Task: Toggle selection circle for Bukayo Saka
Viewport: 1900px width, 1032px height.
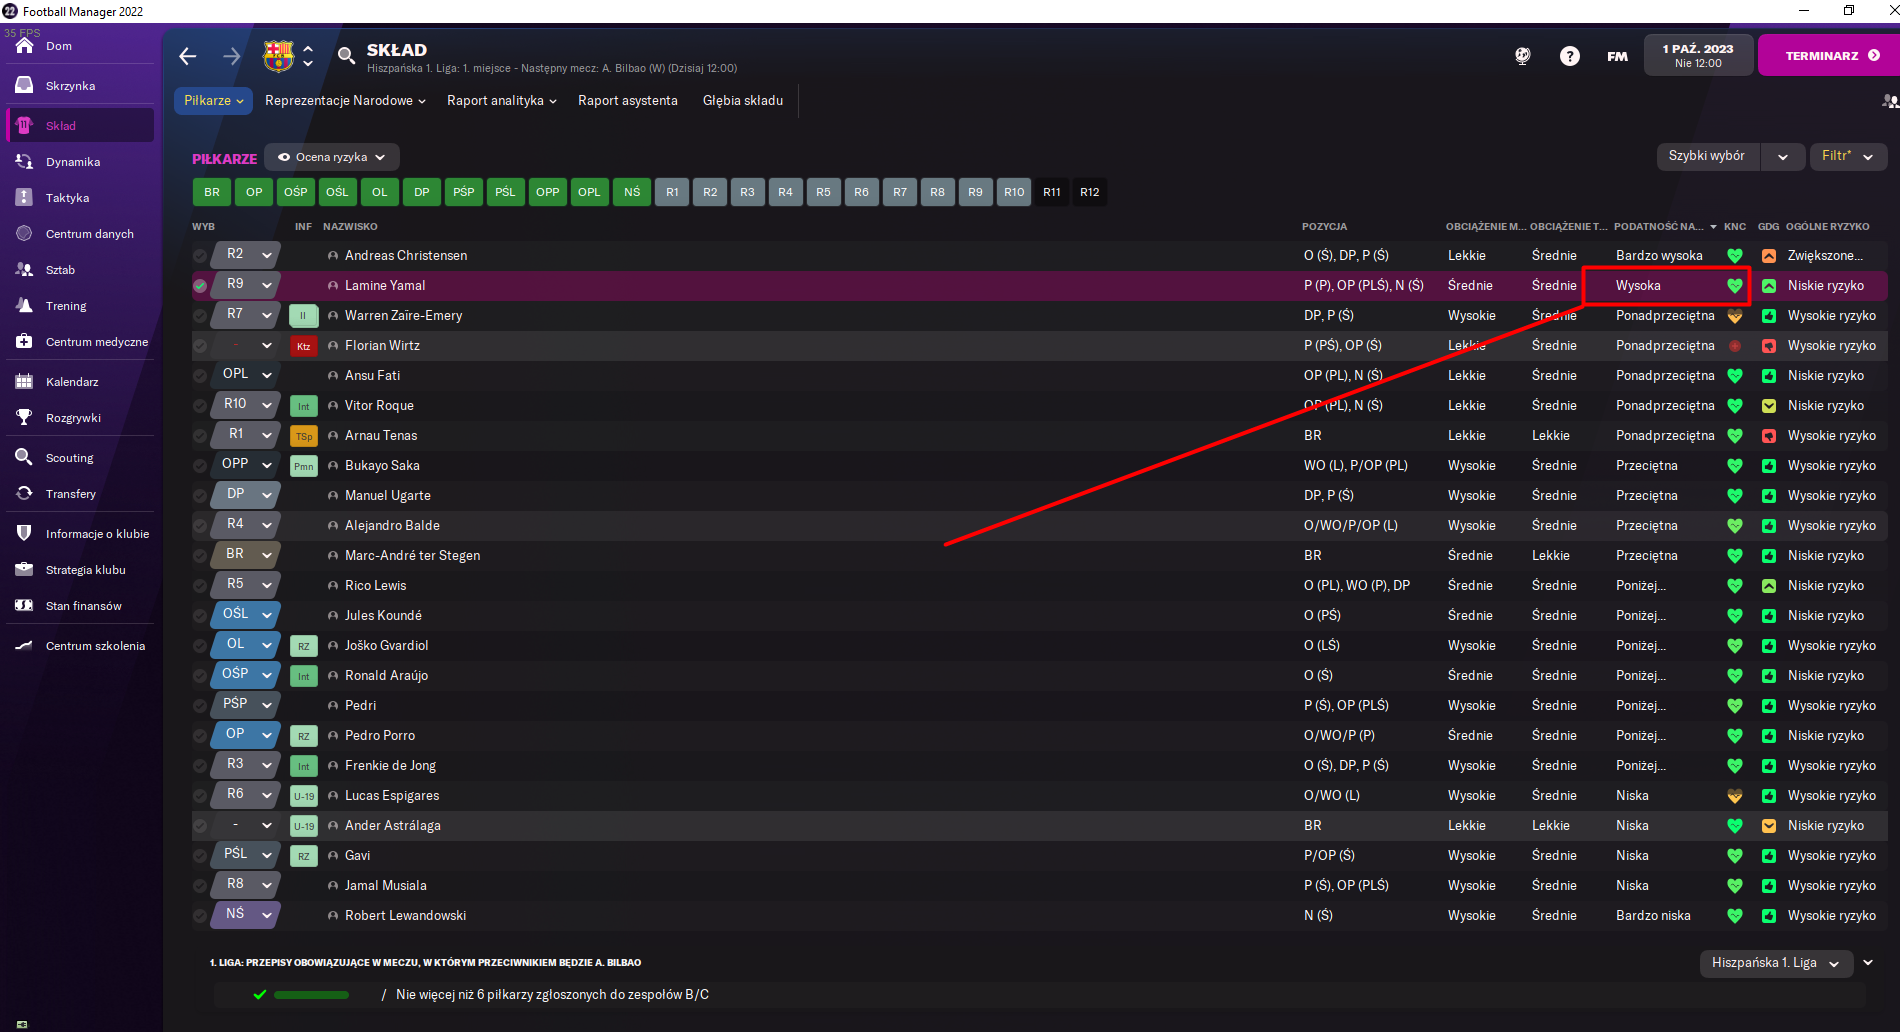Action: 200,466
